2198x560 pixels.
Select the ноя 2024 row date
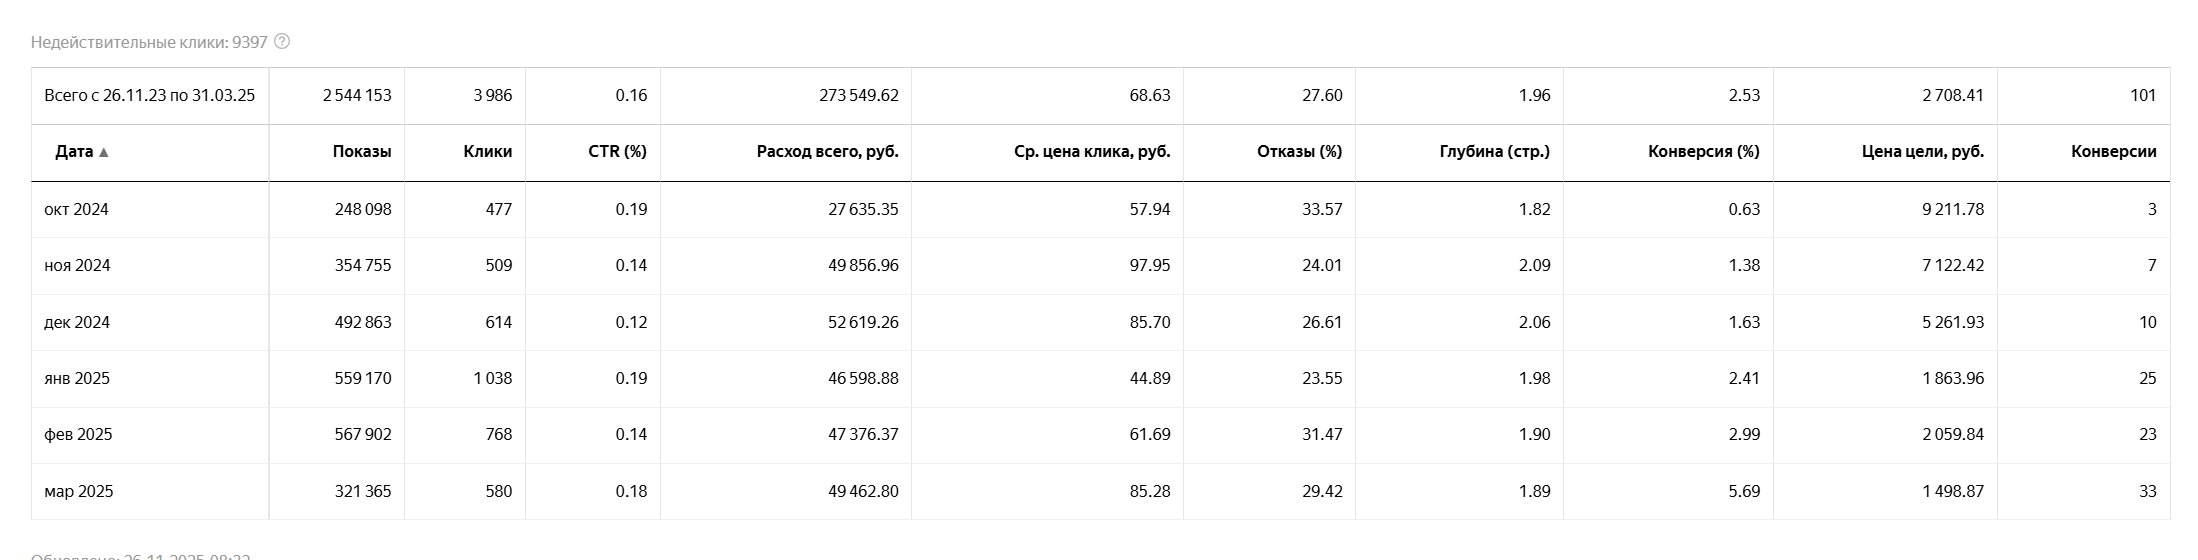click(78, 265)
